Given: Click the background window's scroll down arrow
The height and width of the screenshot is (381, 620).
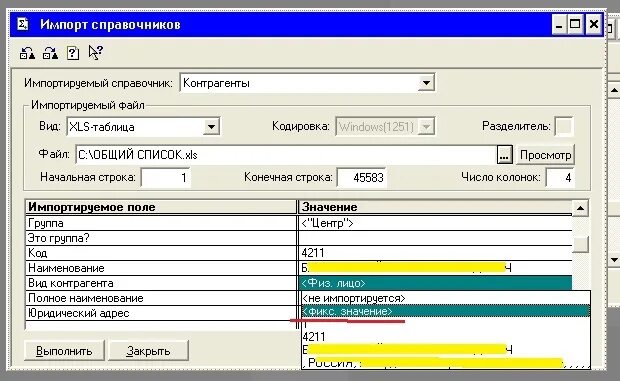Looking at the screenshot, I should pos(614,260).
